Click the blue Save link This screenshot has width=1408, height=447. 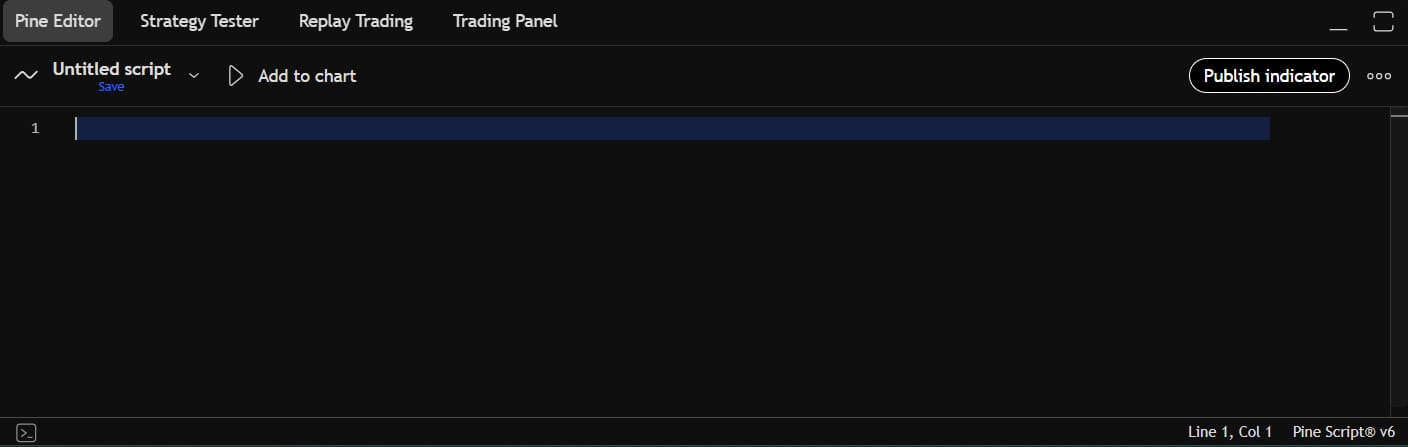point(111,87)
